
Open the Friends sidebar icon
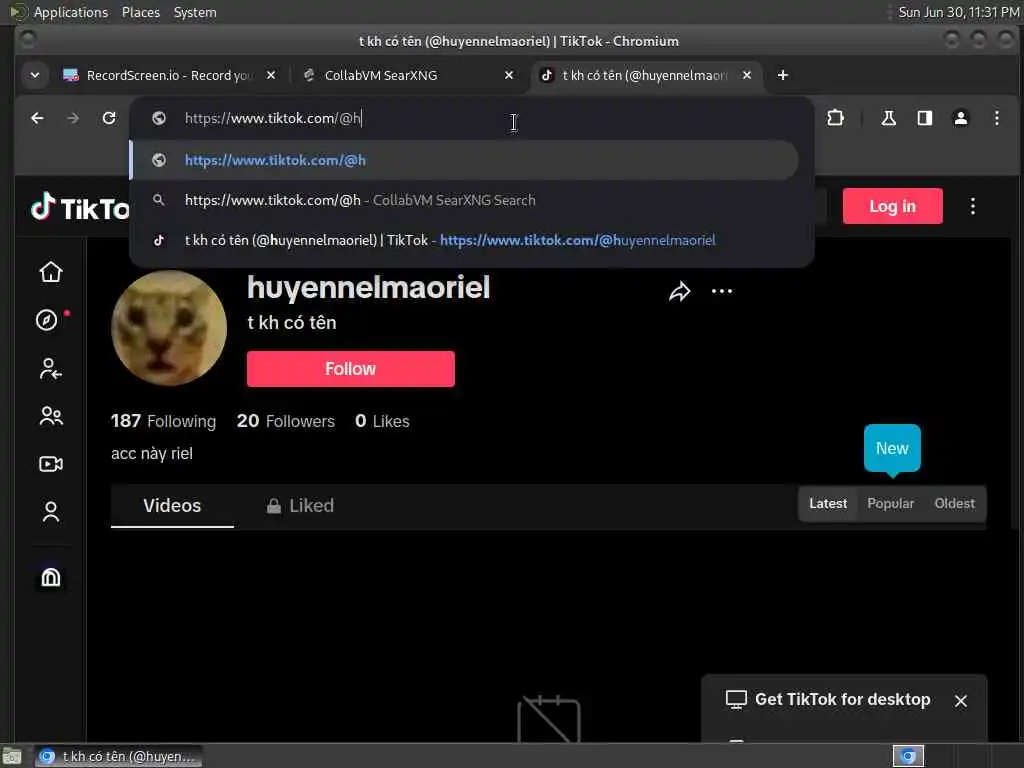[50, 416]
